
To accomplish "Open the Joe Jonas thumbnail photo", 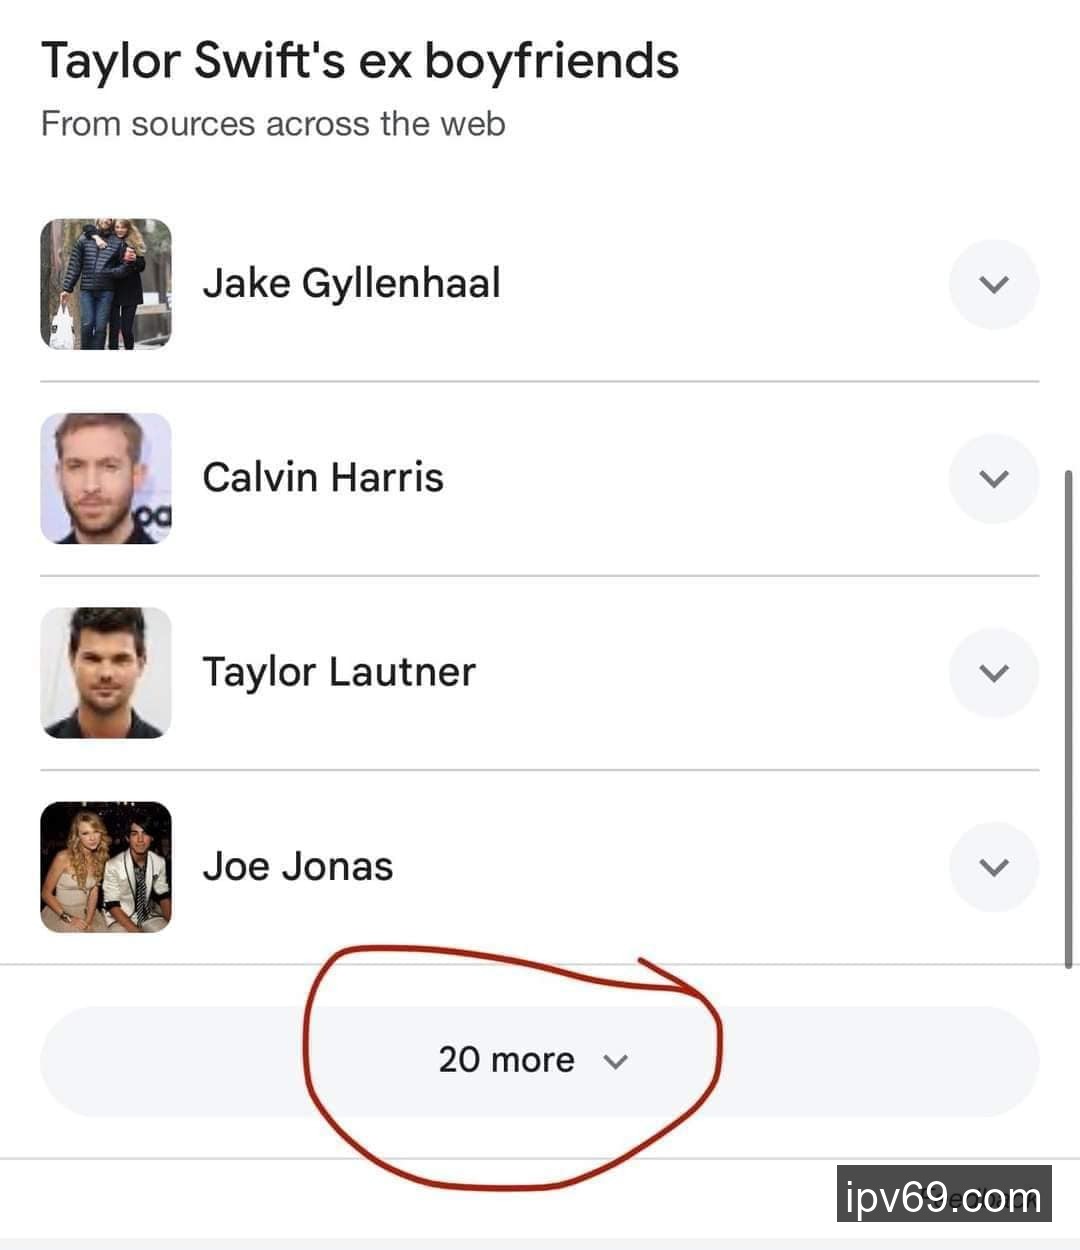I will [106, 866].
